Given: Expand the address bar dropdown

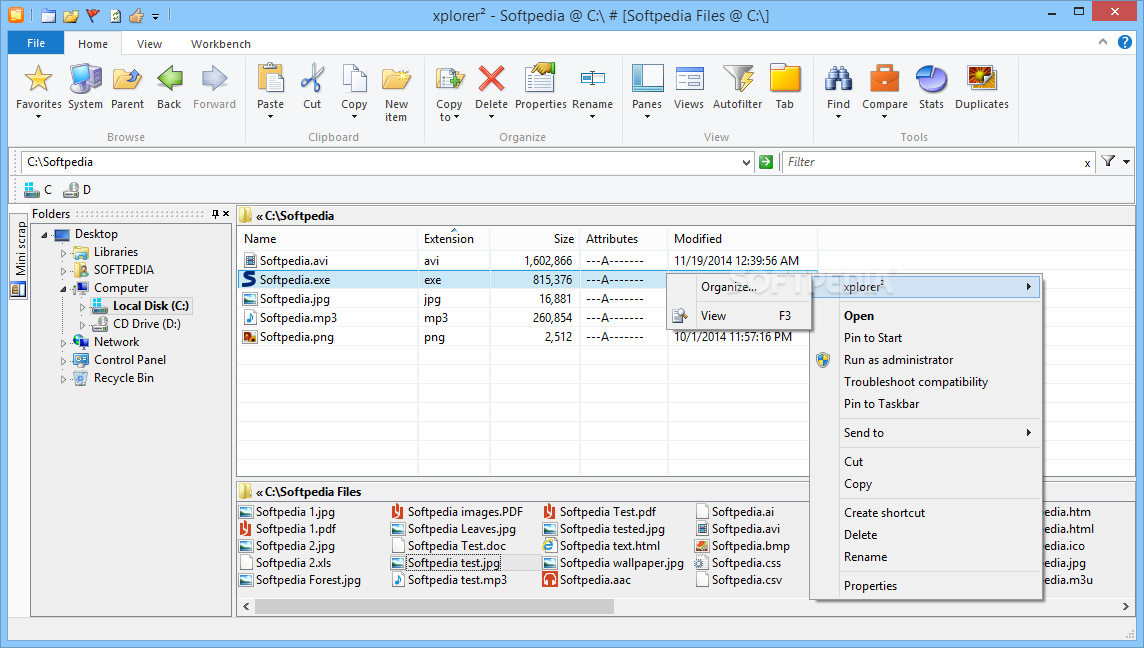Looking at the screenshot, I should [746, 163].
